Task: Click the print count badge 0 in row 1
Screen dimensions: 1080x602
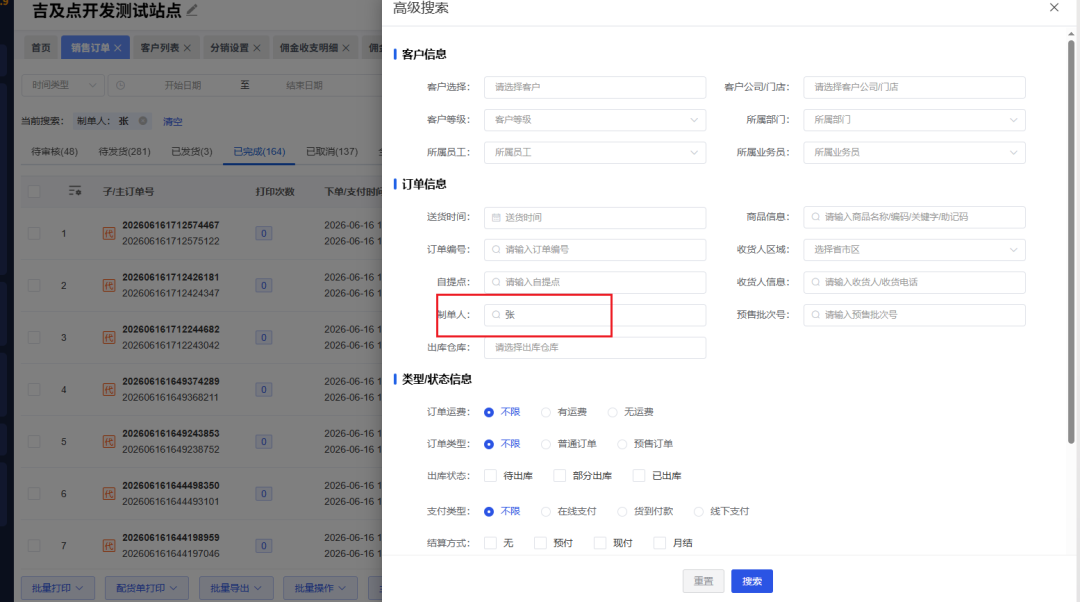Action: tap(263, 233)
